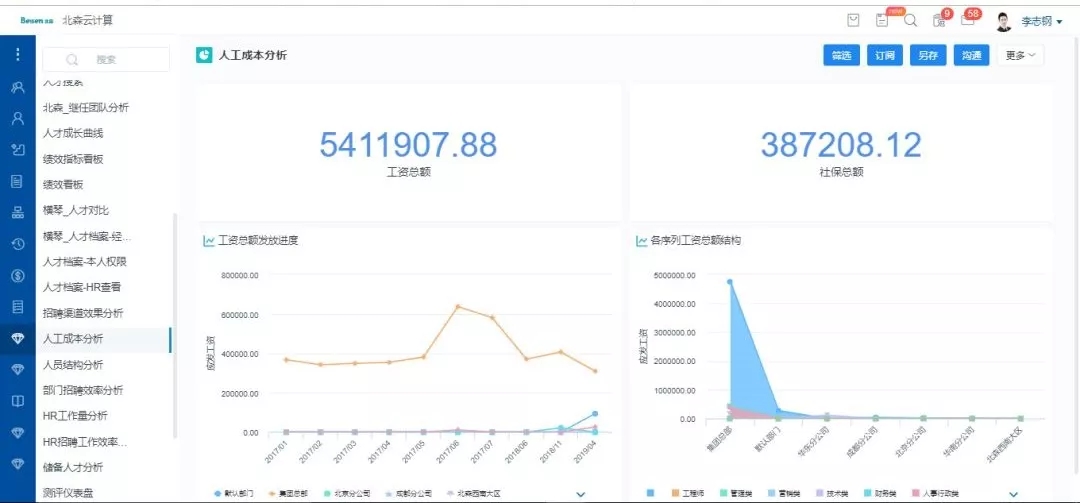Click the 2017/06 peak point on line chart

pyautogui.click(x=458, y=307)
